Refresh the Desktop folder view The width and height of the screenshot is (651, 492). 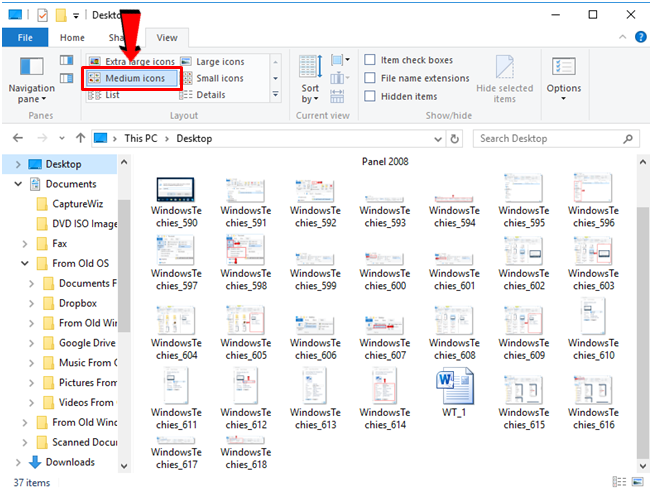[455, 139]
